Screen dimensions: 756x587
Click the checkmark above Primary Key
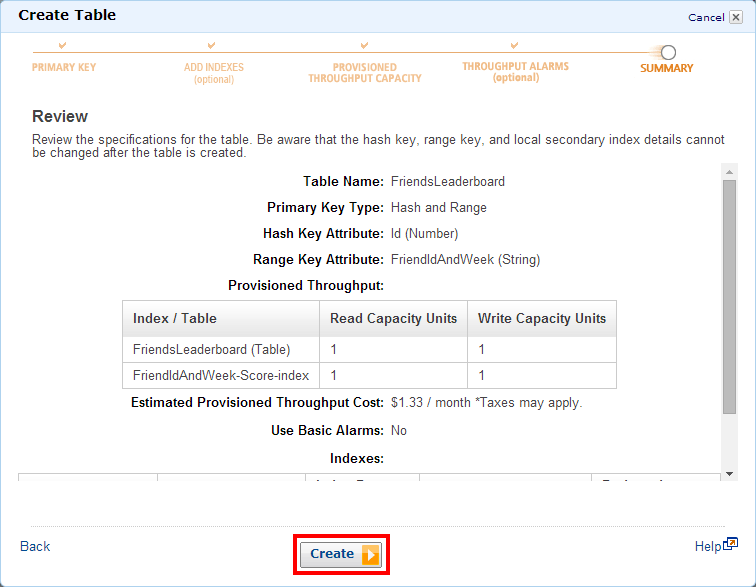point(63,46)
